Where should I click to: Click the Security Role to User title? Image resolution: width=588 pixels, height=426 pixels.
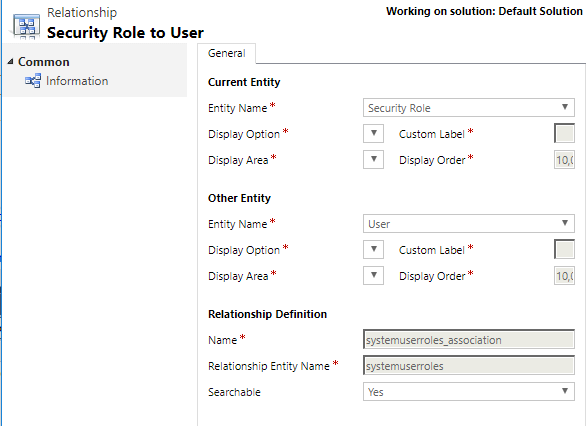tap(125, 33)
